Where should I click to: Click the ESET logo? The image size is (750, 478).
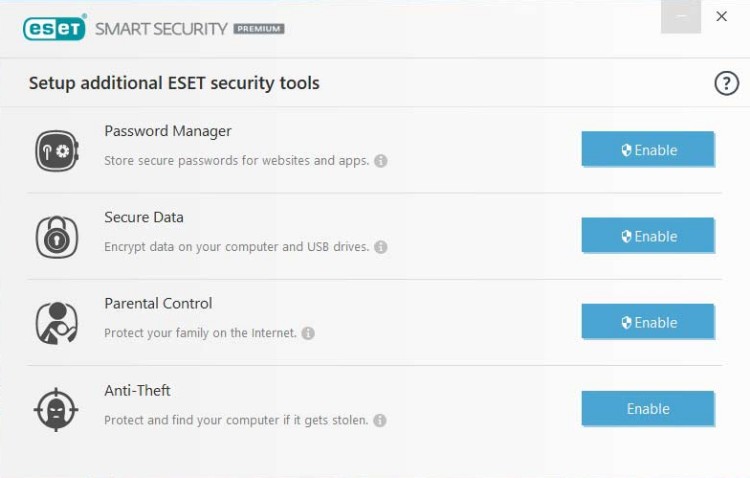55,28
